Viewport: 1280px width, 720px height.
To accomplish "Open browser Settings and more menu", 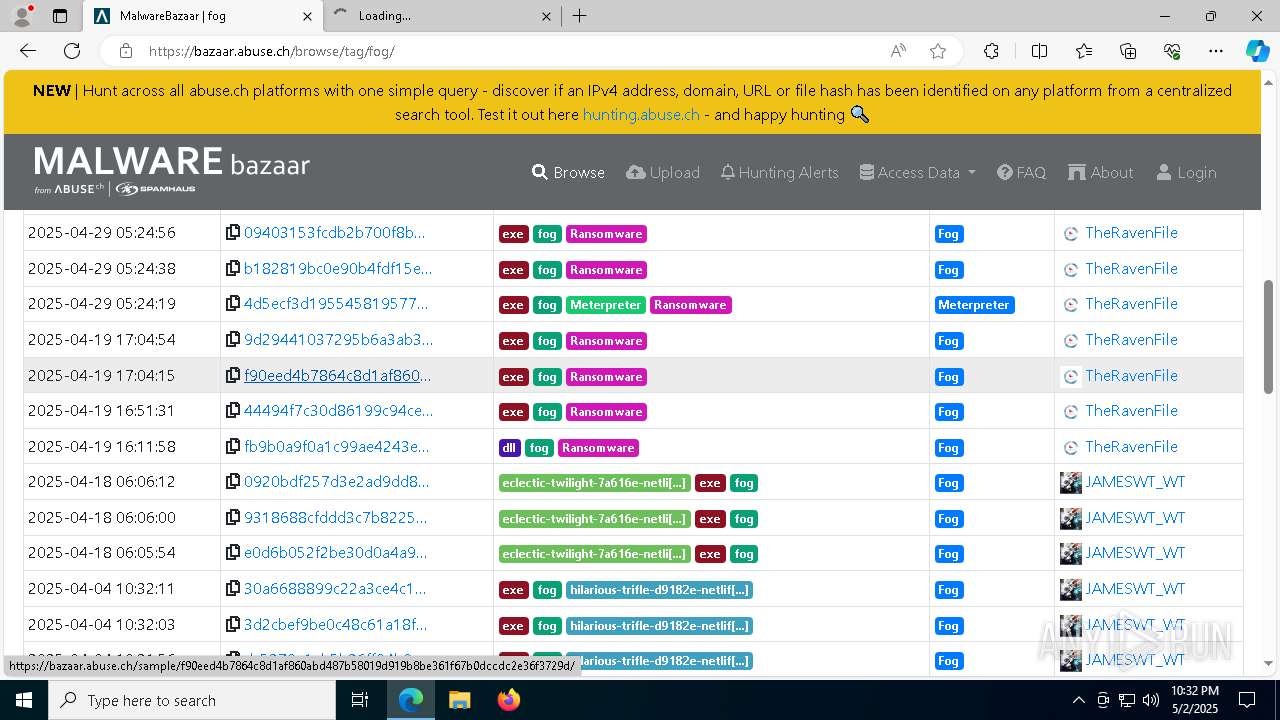I will point(1216,51).
